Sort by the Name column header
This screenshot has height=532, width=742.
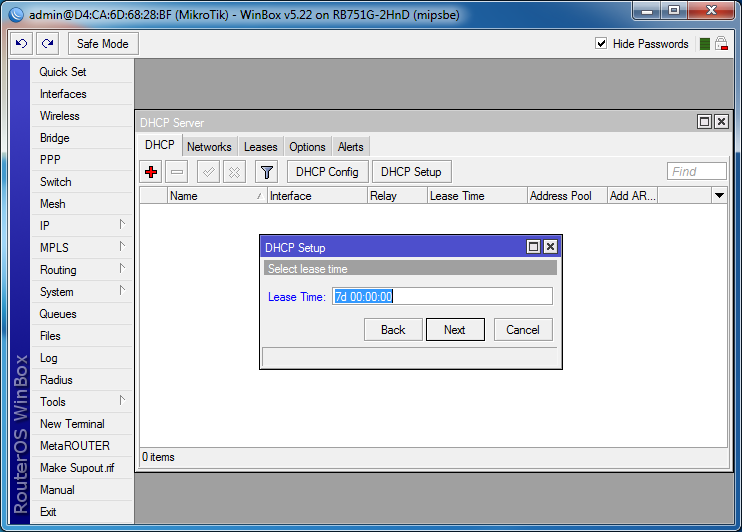217,196
